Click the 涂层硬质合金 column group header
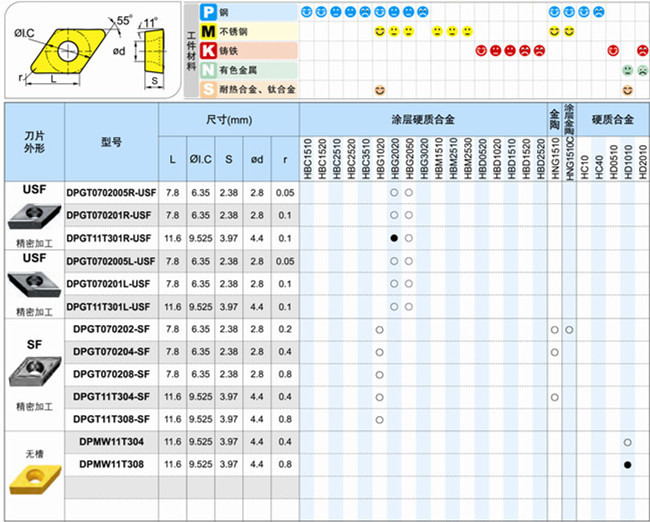Screen dimensions: 650x522 pos(422,115)
